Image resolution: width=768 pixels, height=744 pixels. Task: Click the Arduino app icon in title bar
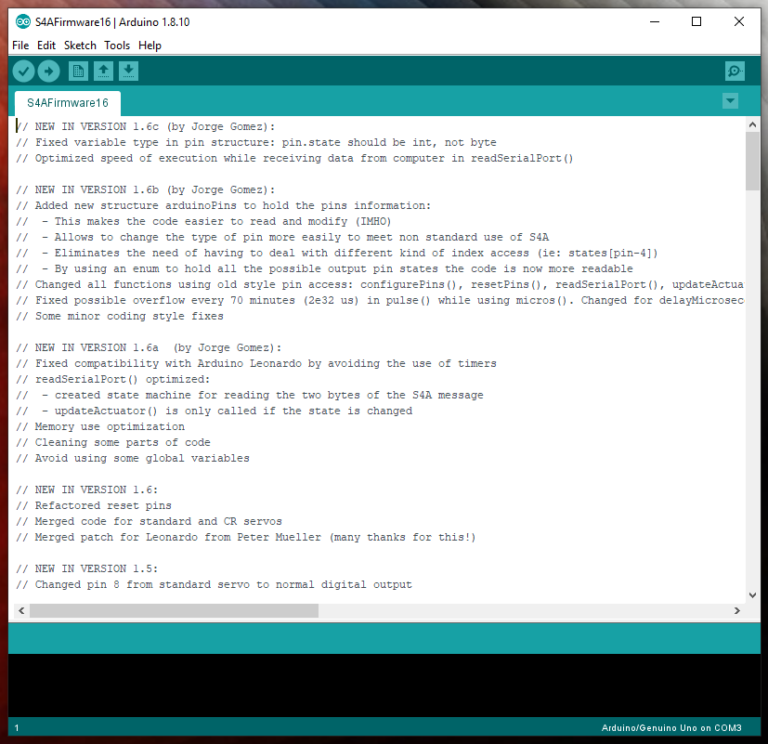pos(21,21)
